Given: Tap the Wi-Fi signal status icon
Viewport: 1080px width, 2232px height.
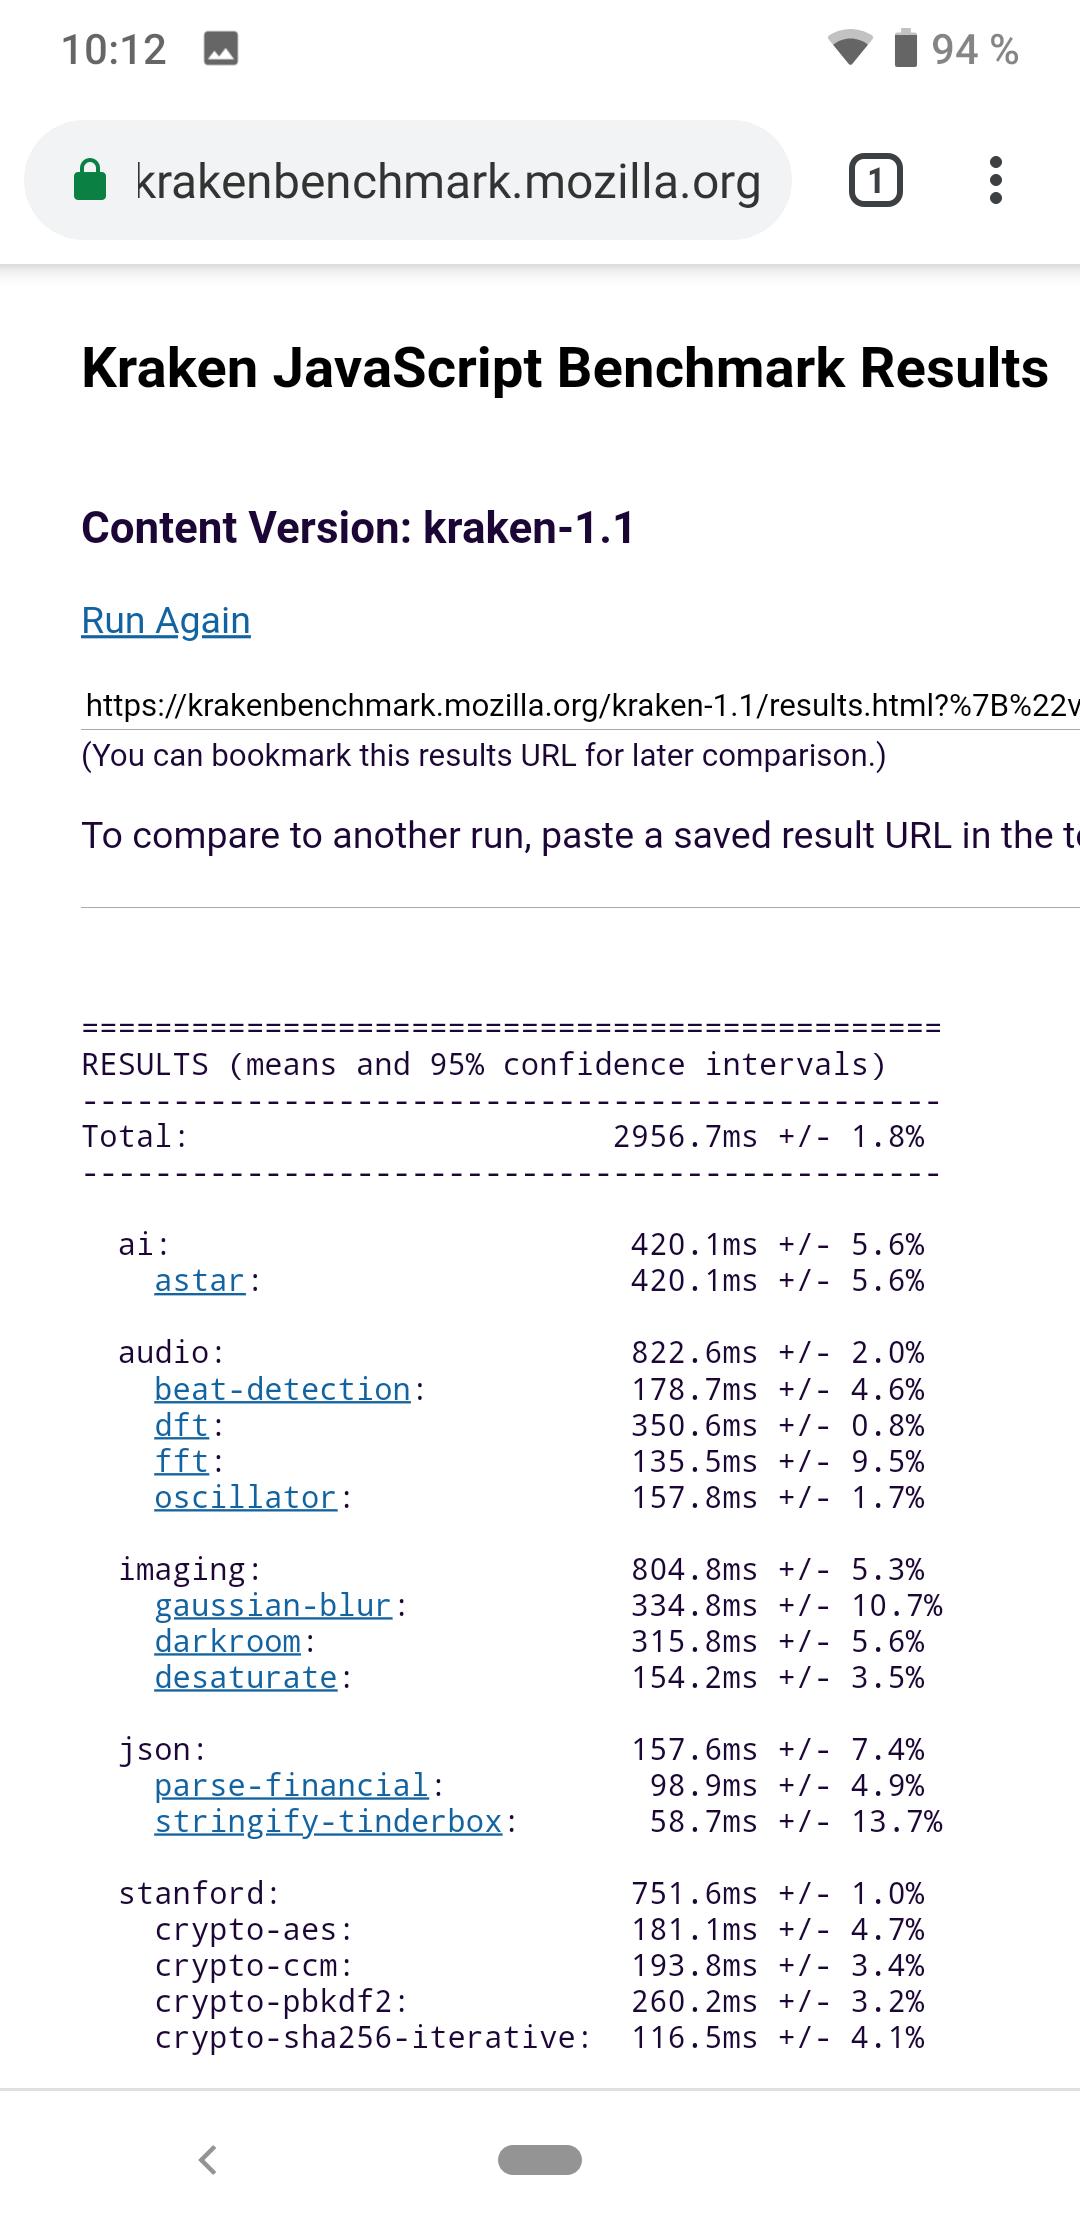Looking at the screenshot, I should (850, 48).
